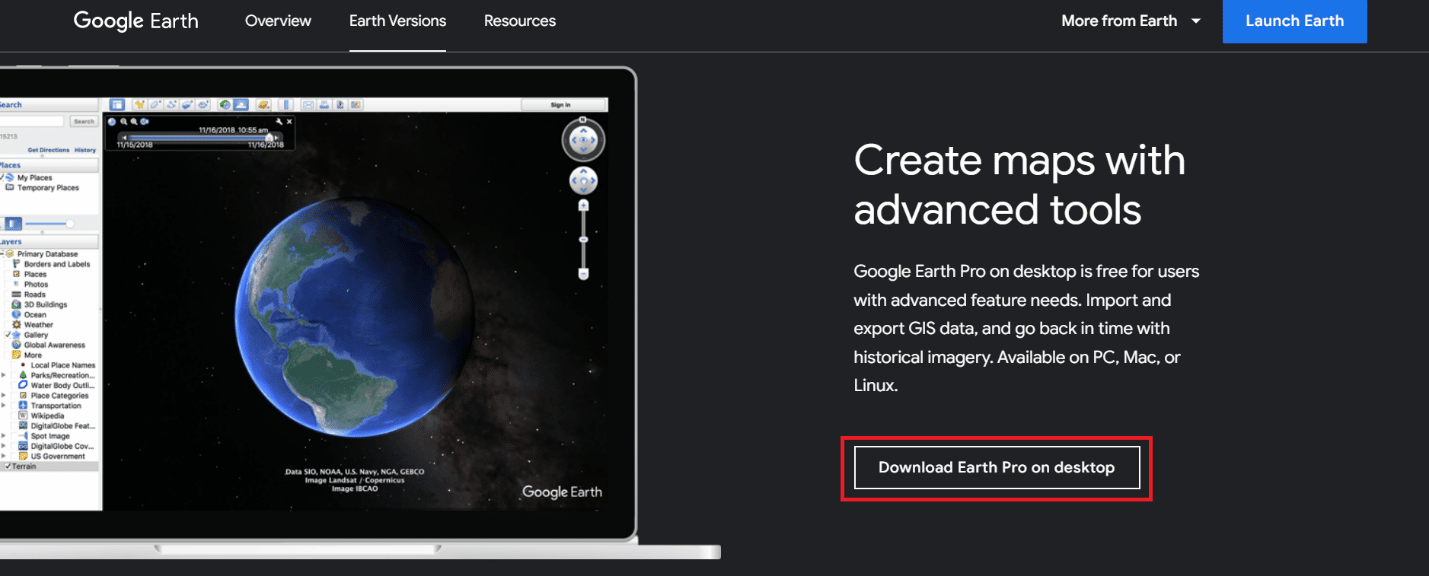The height and width of the screenshot is (576, 1429).
Task: Expand the Parks/Recreation layer arrow
Action: [3, 375]
